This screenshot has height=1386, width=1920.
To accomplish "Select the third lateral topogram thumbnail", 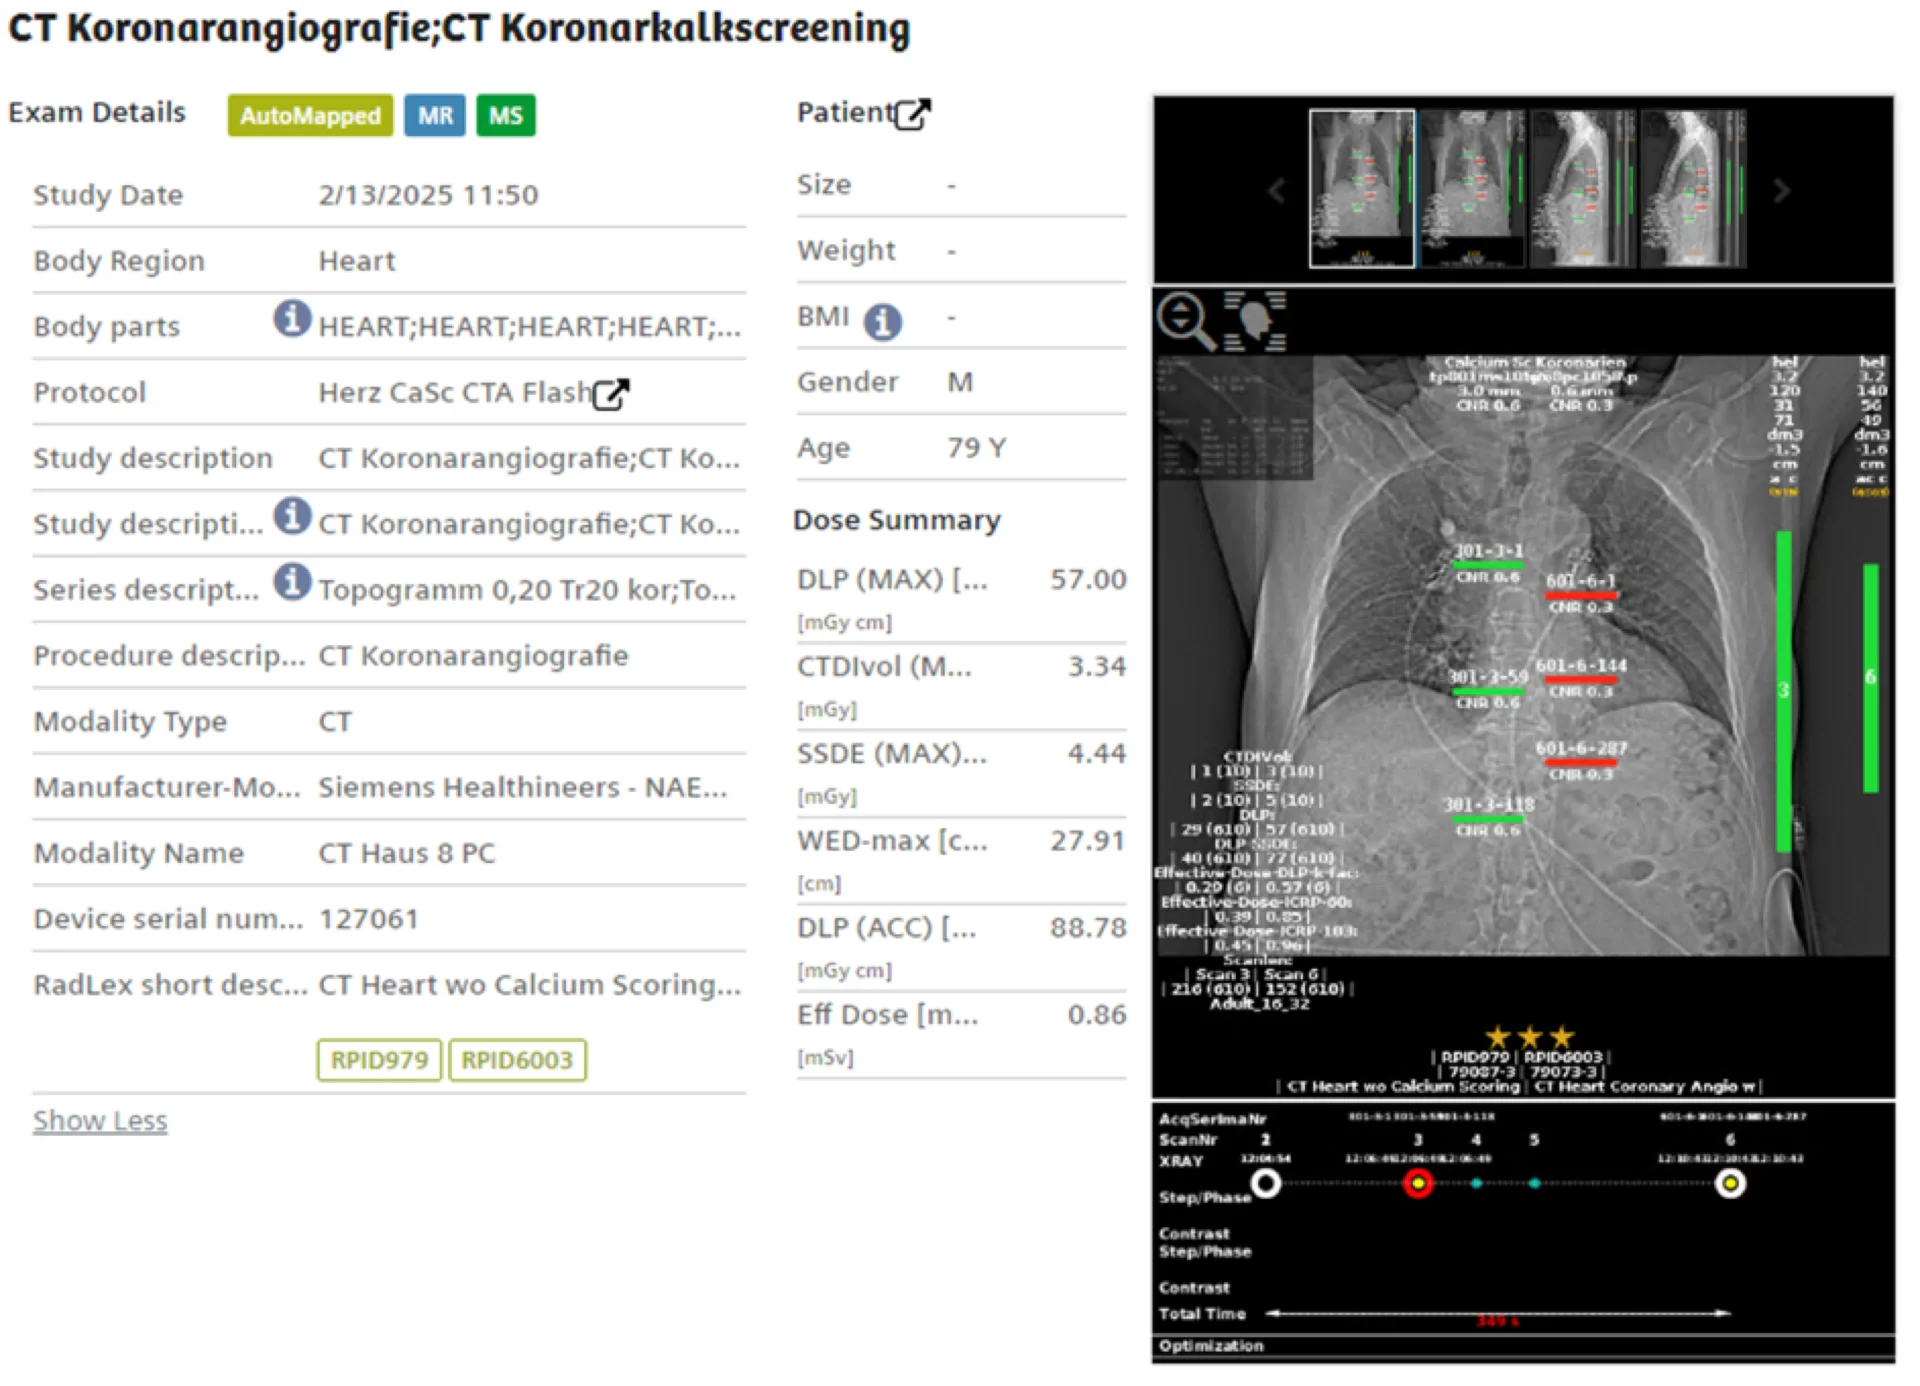I will click(x=1582, y=188).
